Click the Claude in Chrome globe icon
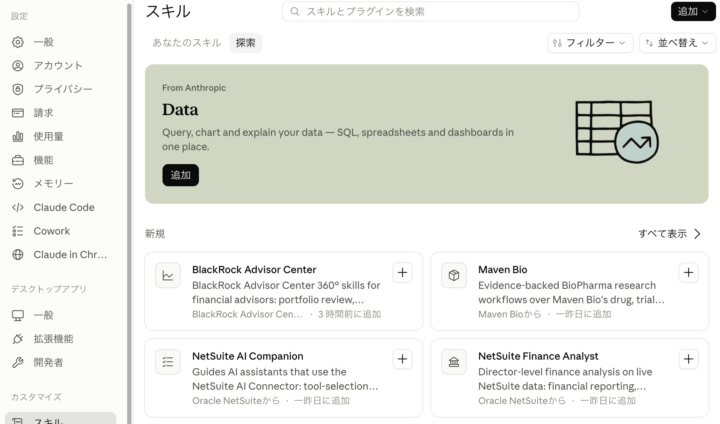Image resolution: width=720 pixels, height=424 pixels. click(x=18, y=254)
